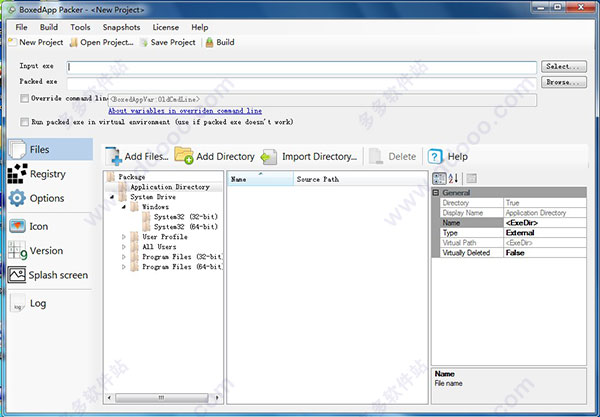
Task: Click the New Project toolbar icon
Action: pos(13,42)
